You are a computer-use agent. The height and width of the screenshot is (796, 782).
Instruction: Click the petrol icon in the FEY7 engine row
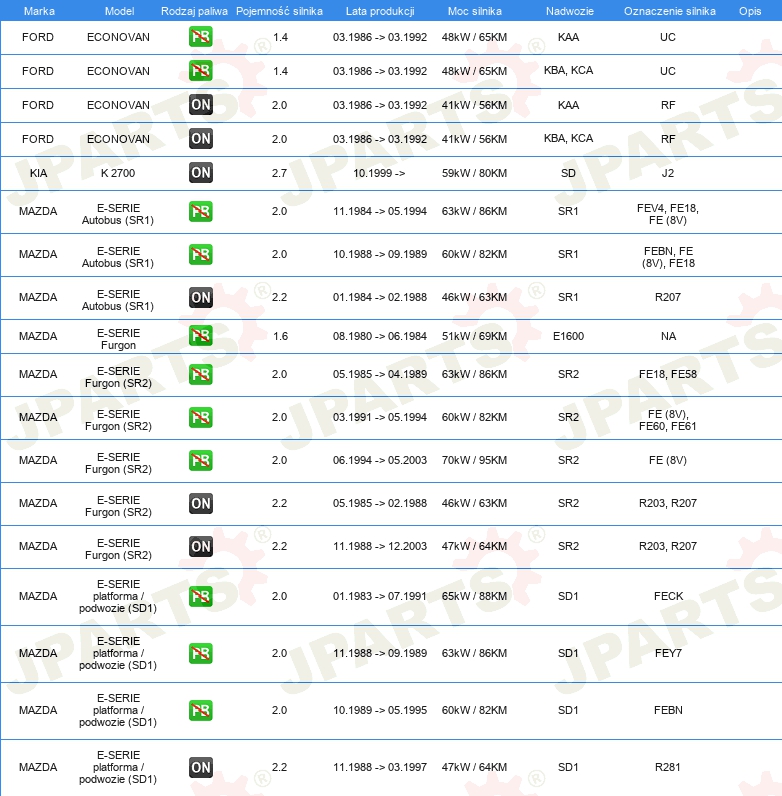point(201,653)
